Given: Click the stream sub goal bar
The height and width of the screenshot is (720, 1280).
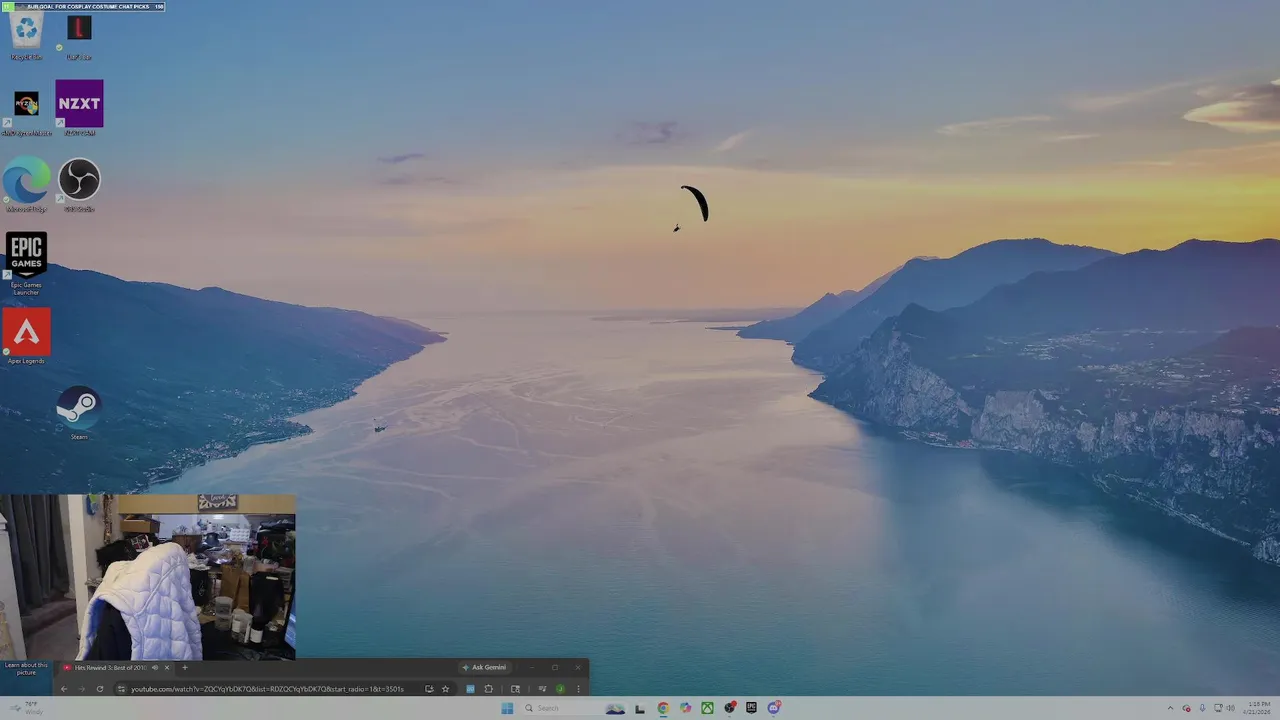Looking at the screenshot, I should [x=83, y=6].
